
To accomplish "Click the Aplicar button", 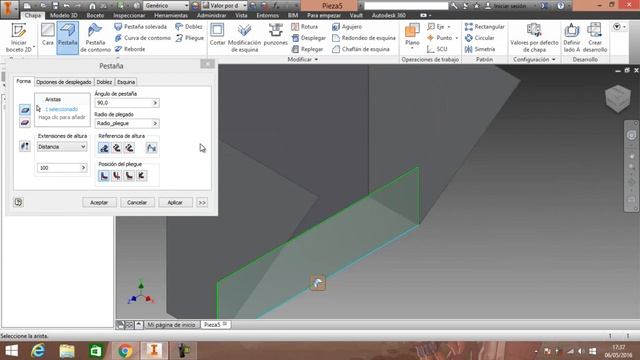I will coord(175,202).
